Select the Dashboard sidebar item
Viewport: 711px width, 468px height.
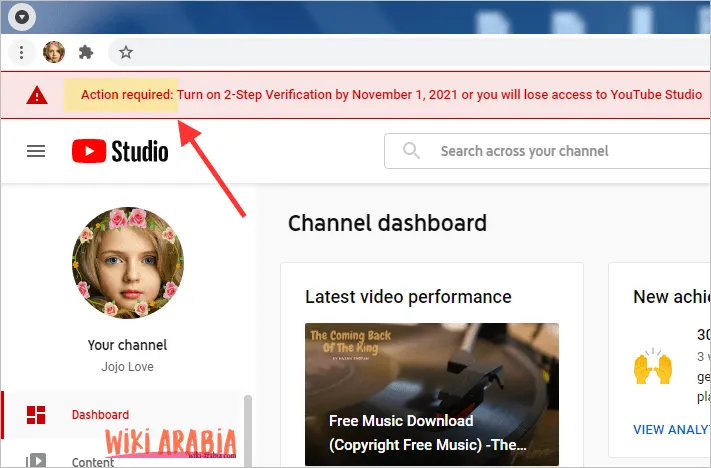click(122, 415)
